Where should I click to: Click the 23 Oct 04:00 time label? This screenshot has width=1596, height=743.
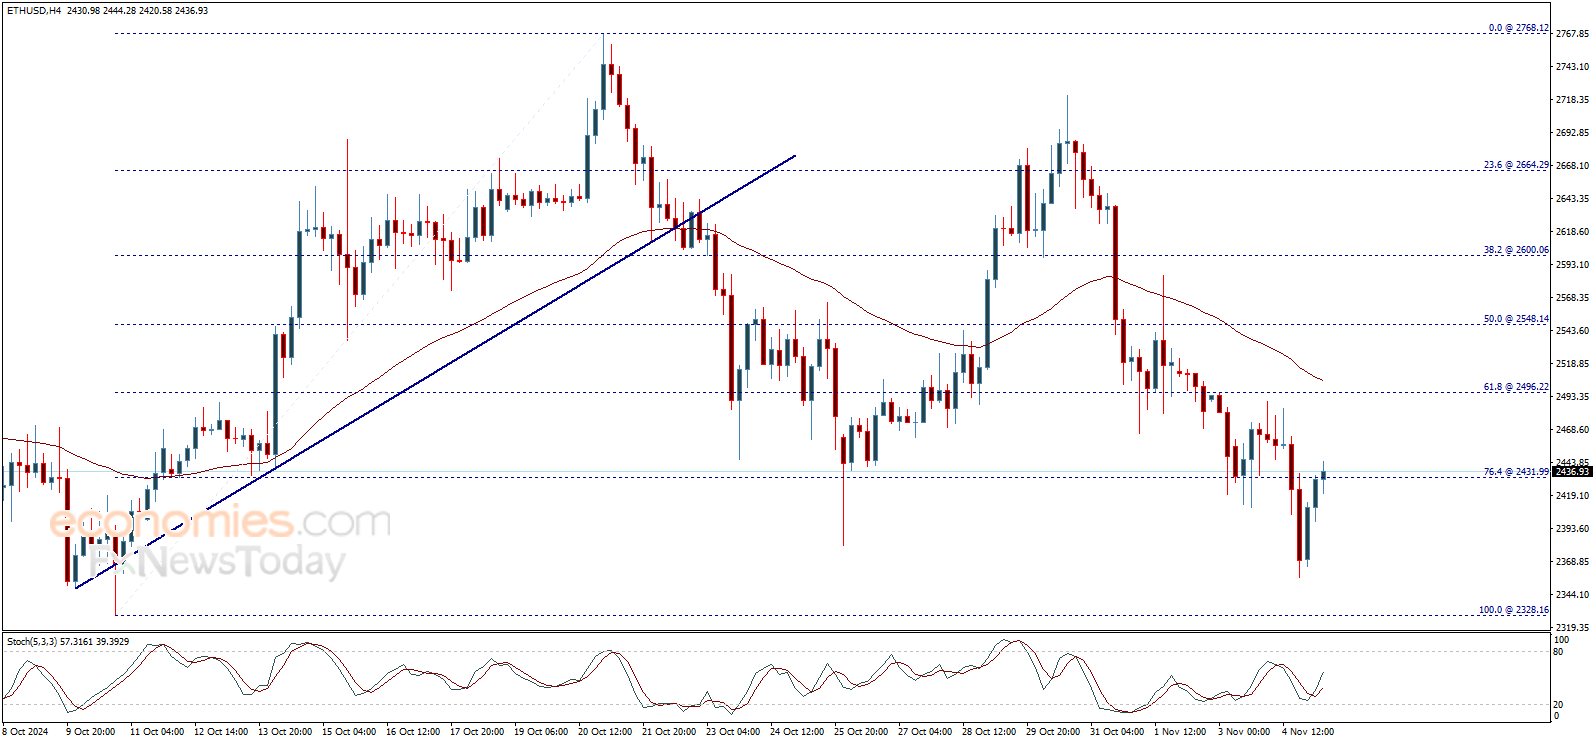click(732, 732)
